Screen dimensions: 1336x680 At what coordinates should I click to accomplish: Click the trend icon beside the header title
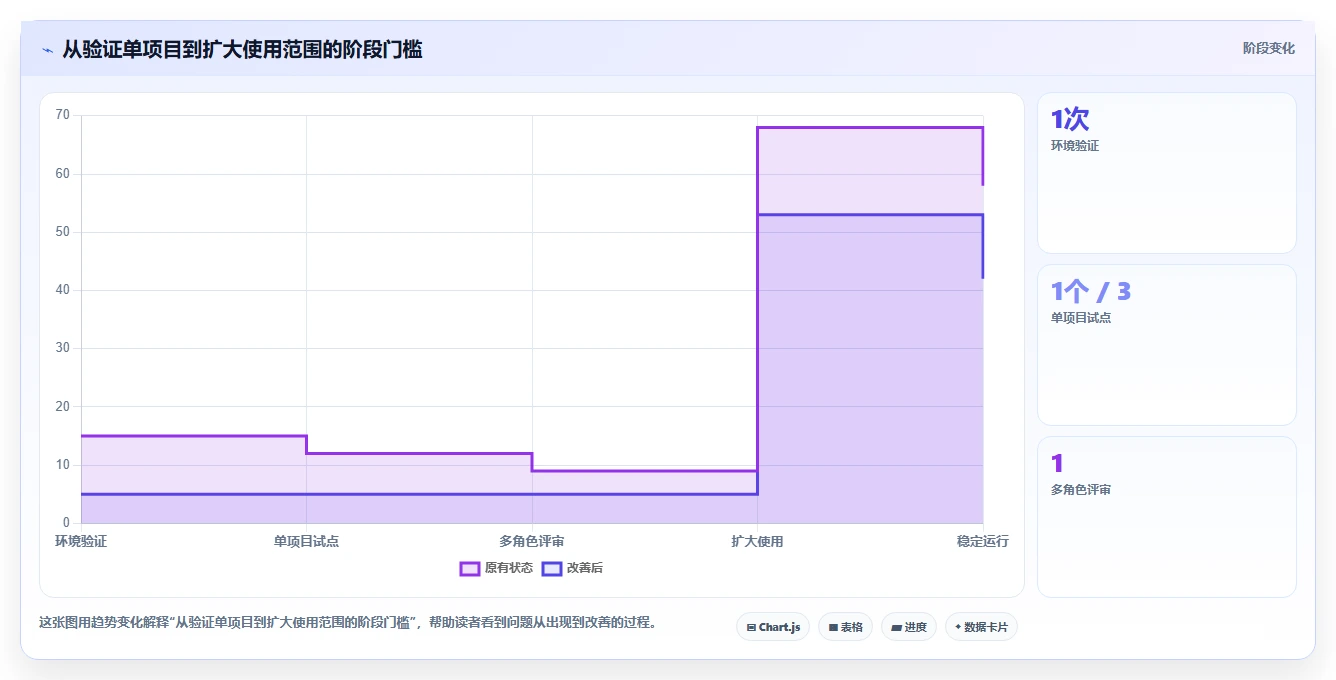pyautogui.click(x=47, y=49)
